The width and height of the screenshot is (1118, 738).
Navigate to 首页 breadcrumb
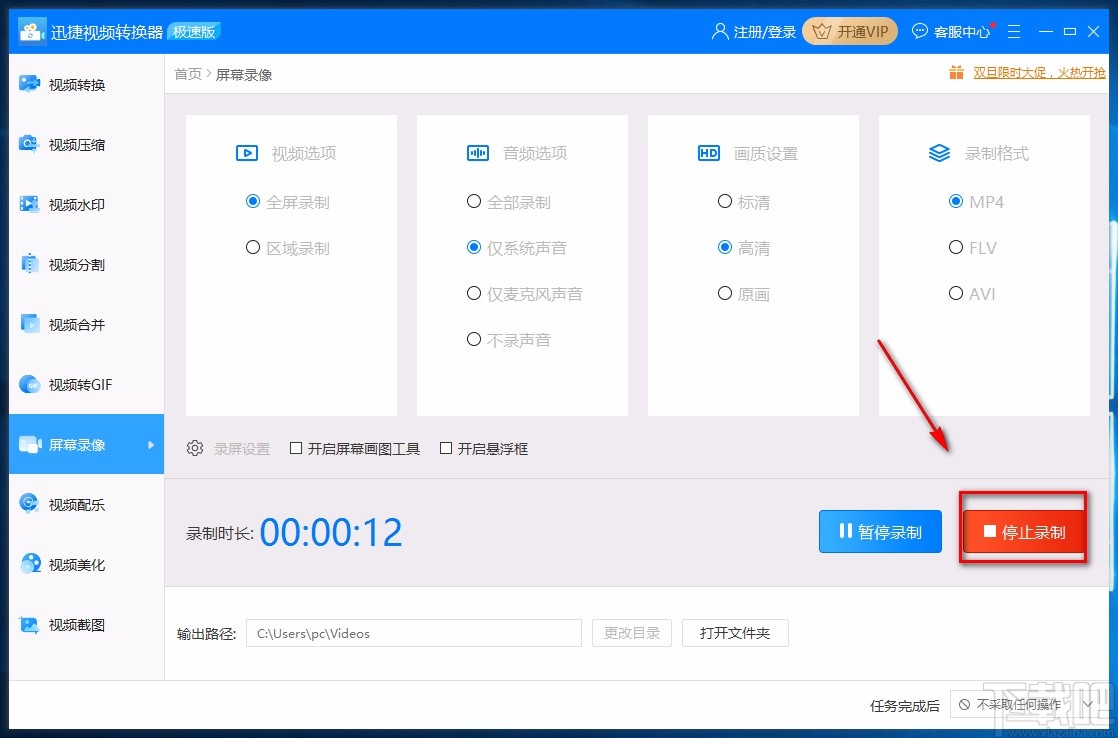[x=187, y=73]
